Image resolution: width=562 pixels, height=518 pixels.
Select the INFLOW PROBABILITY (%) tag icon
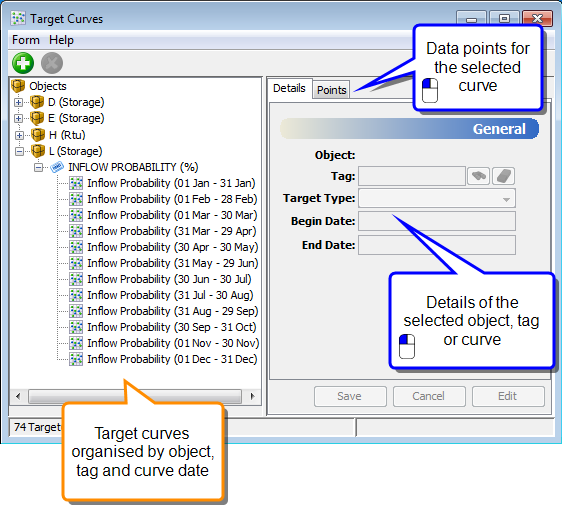57,167
